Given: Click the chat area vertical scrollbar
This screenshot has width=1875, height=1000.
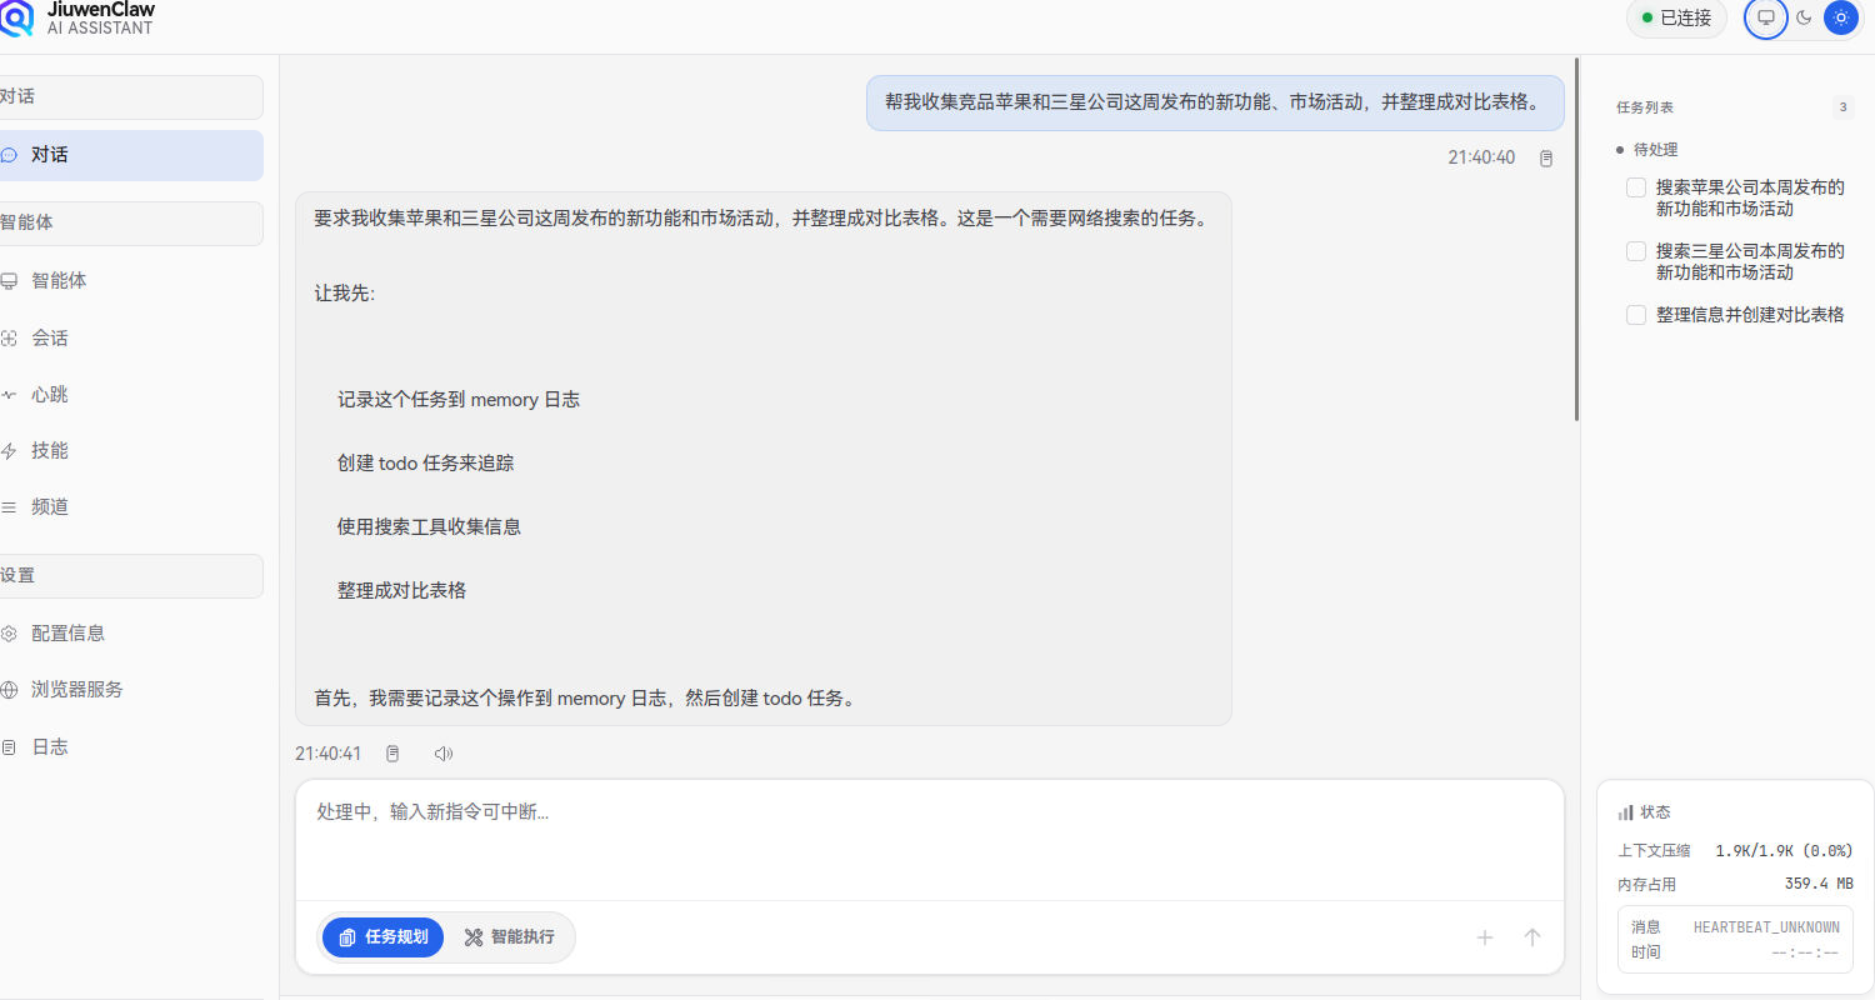Looking at the screenshot, I should [1577, 240].
